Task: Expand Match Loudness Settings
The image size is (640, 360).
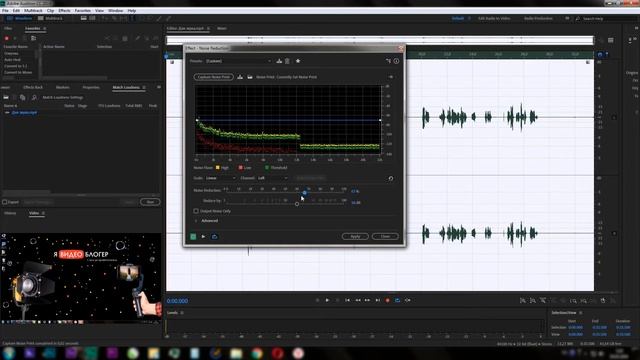Action: coord(62,98)
